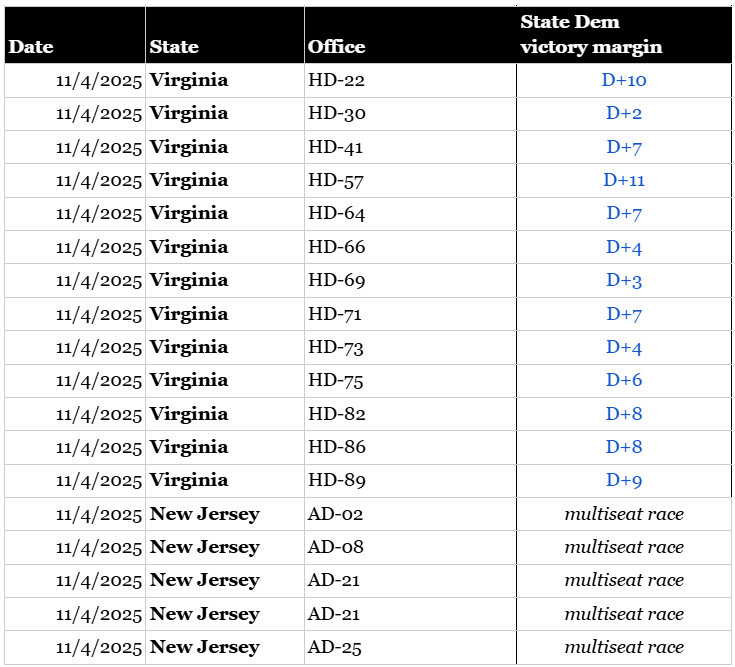Screen dimensions: 735x667
Task: Select the "State Dem victory margin" header
Action: 591,35
